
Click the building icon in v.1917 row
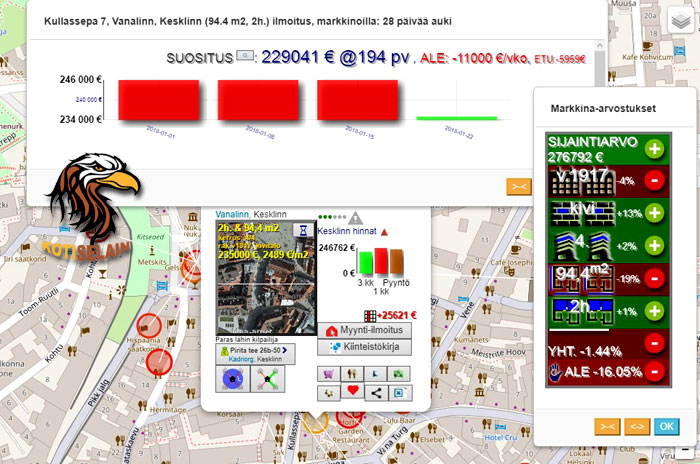click(582, 182)
